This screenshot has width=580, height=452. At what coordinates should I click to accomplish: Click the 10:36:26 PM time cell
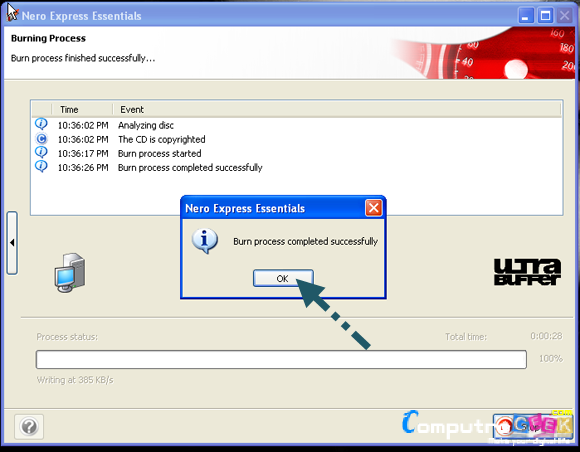(83, 168)
